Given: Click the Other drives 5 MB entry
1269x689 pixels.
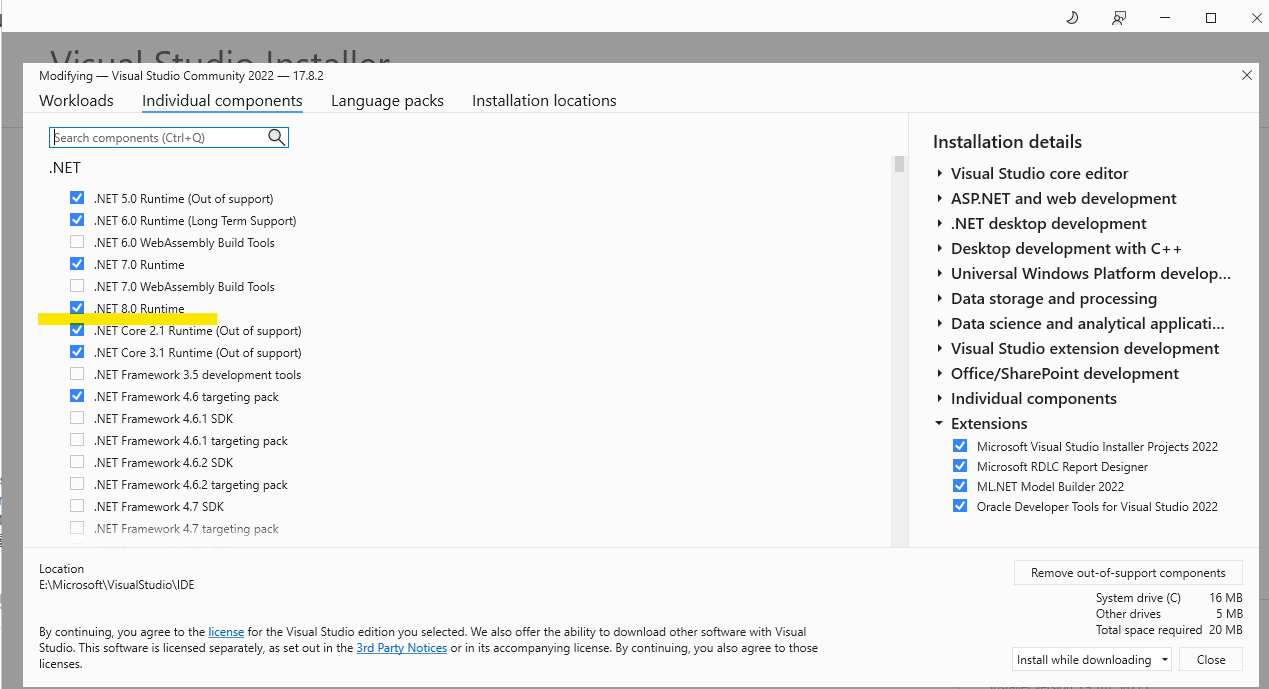Looking at the screenshot, I should 1169,614.
